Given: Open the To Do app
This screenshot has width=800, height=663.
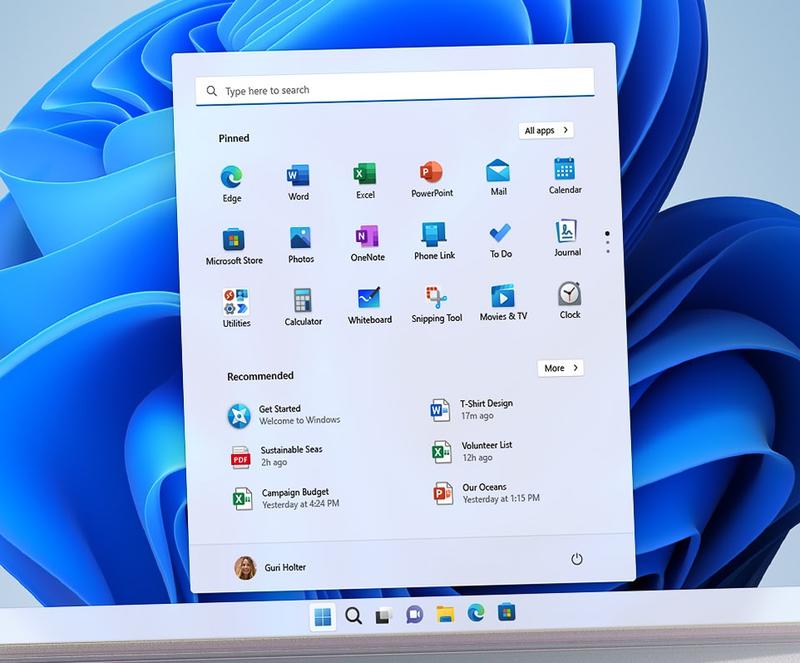Looking at the screenshot, I should [x=501, y=240].
